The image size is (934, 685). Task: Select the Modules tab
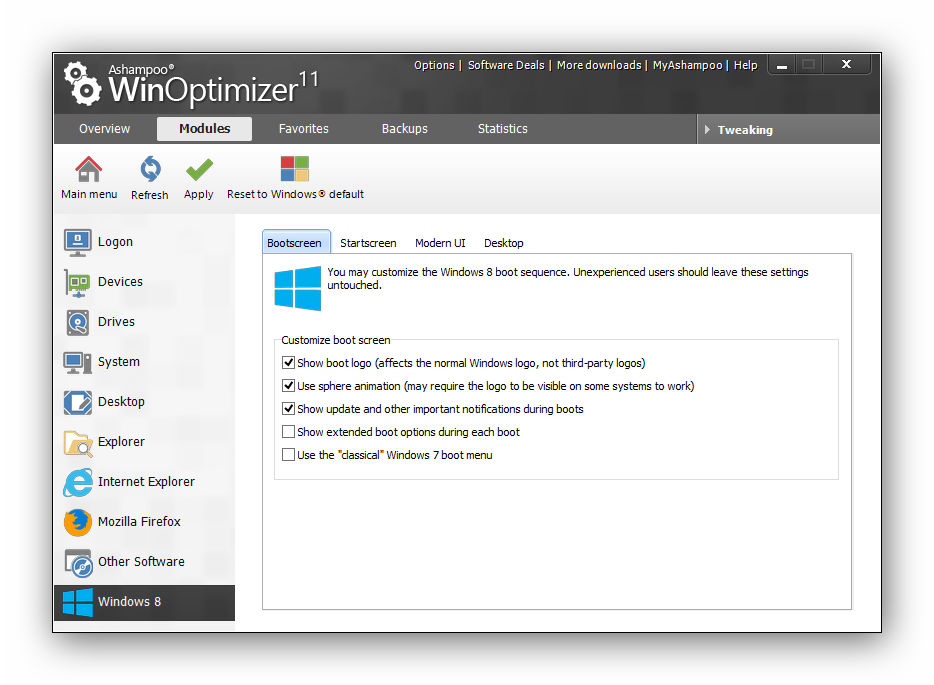tap(204, 129)
